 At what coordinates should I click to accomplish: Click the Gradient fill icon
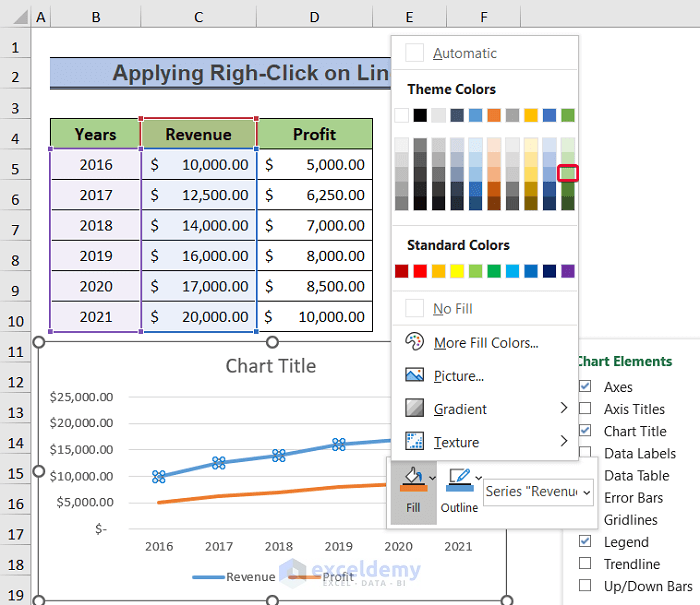tap(414, 408)
